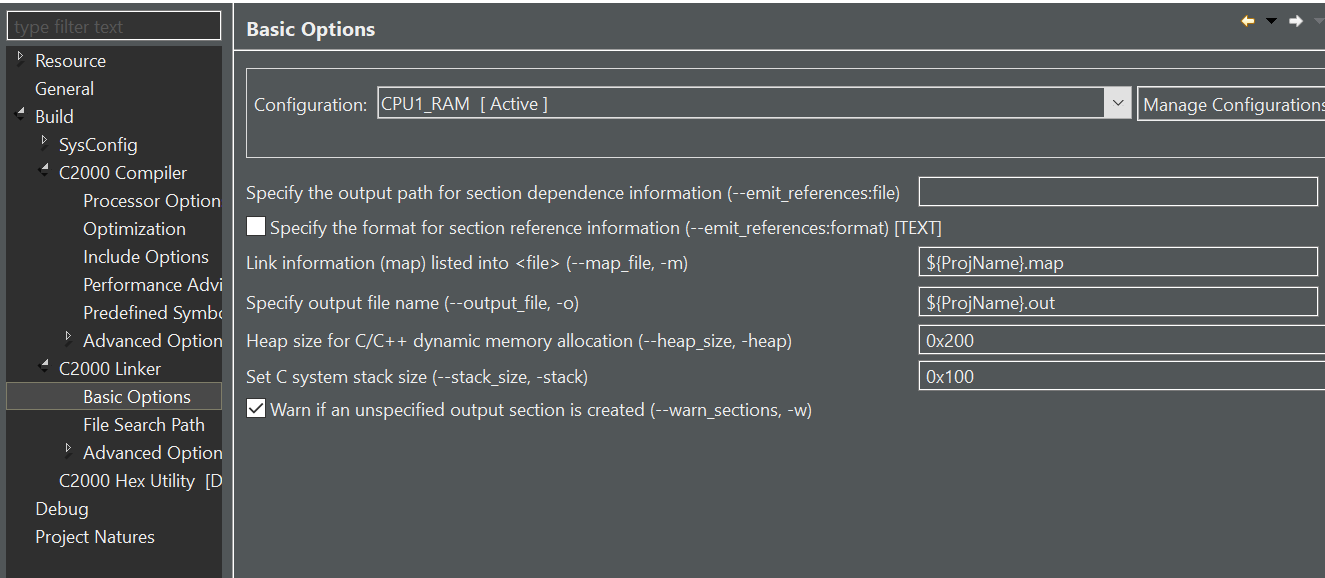Open the Configuration combo box
This screenshot has width=1325, height=578.
(x=1117, y=101)
